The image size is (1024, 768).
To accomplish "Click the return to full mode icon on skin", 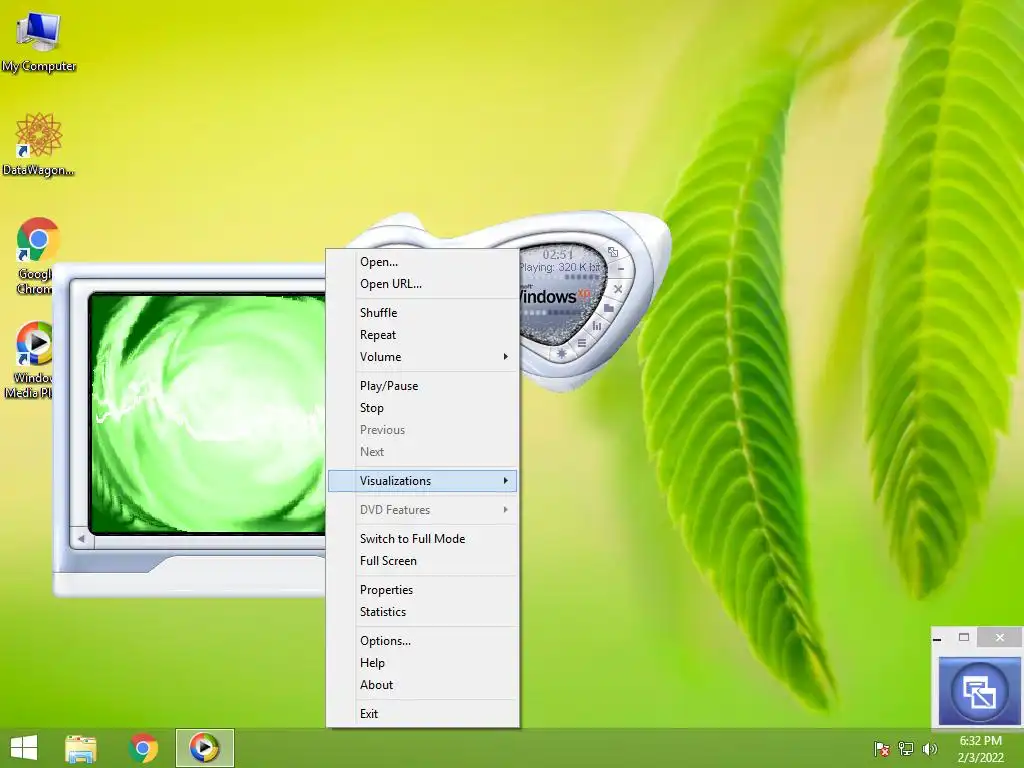I will click(613, 252).
